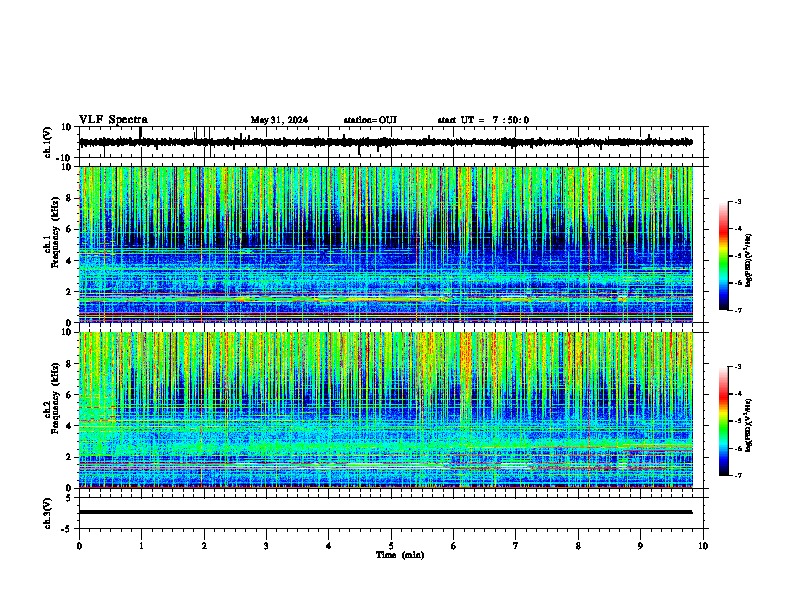Click the ch.3 flat voltage trace
This screenshot has width=792, height=612.
pos(386,512)
